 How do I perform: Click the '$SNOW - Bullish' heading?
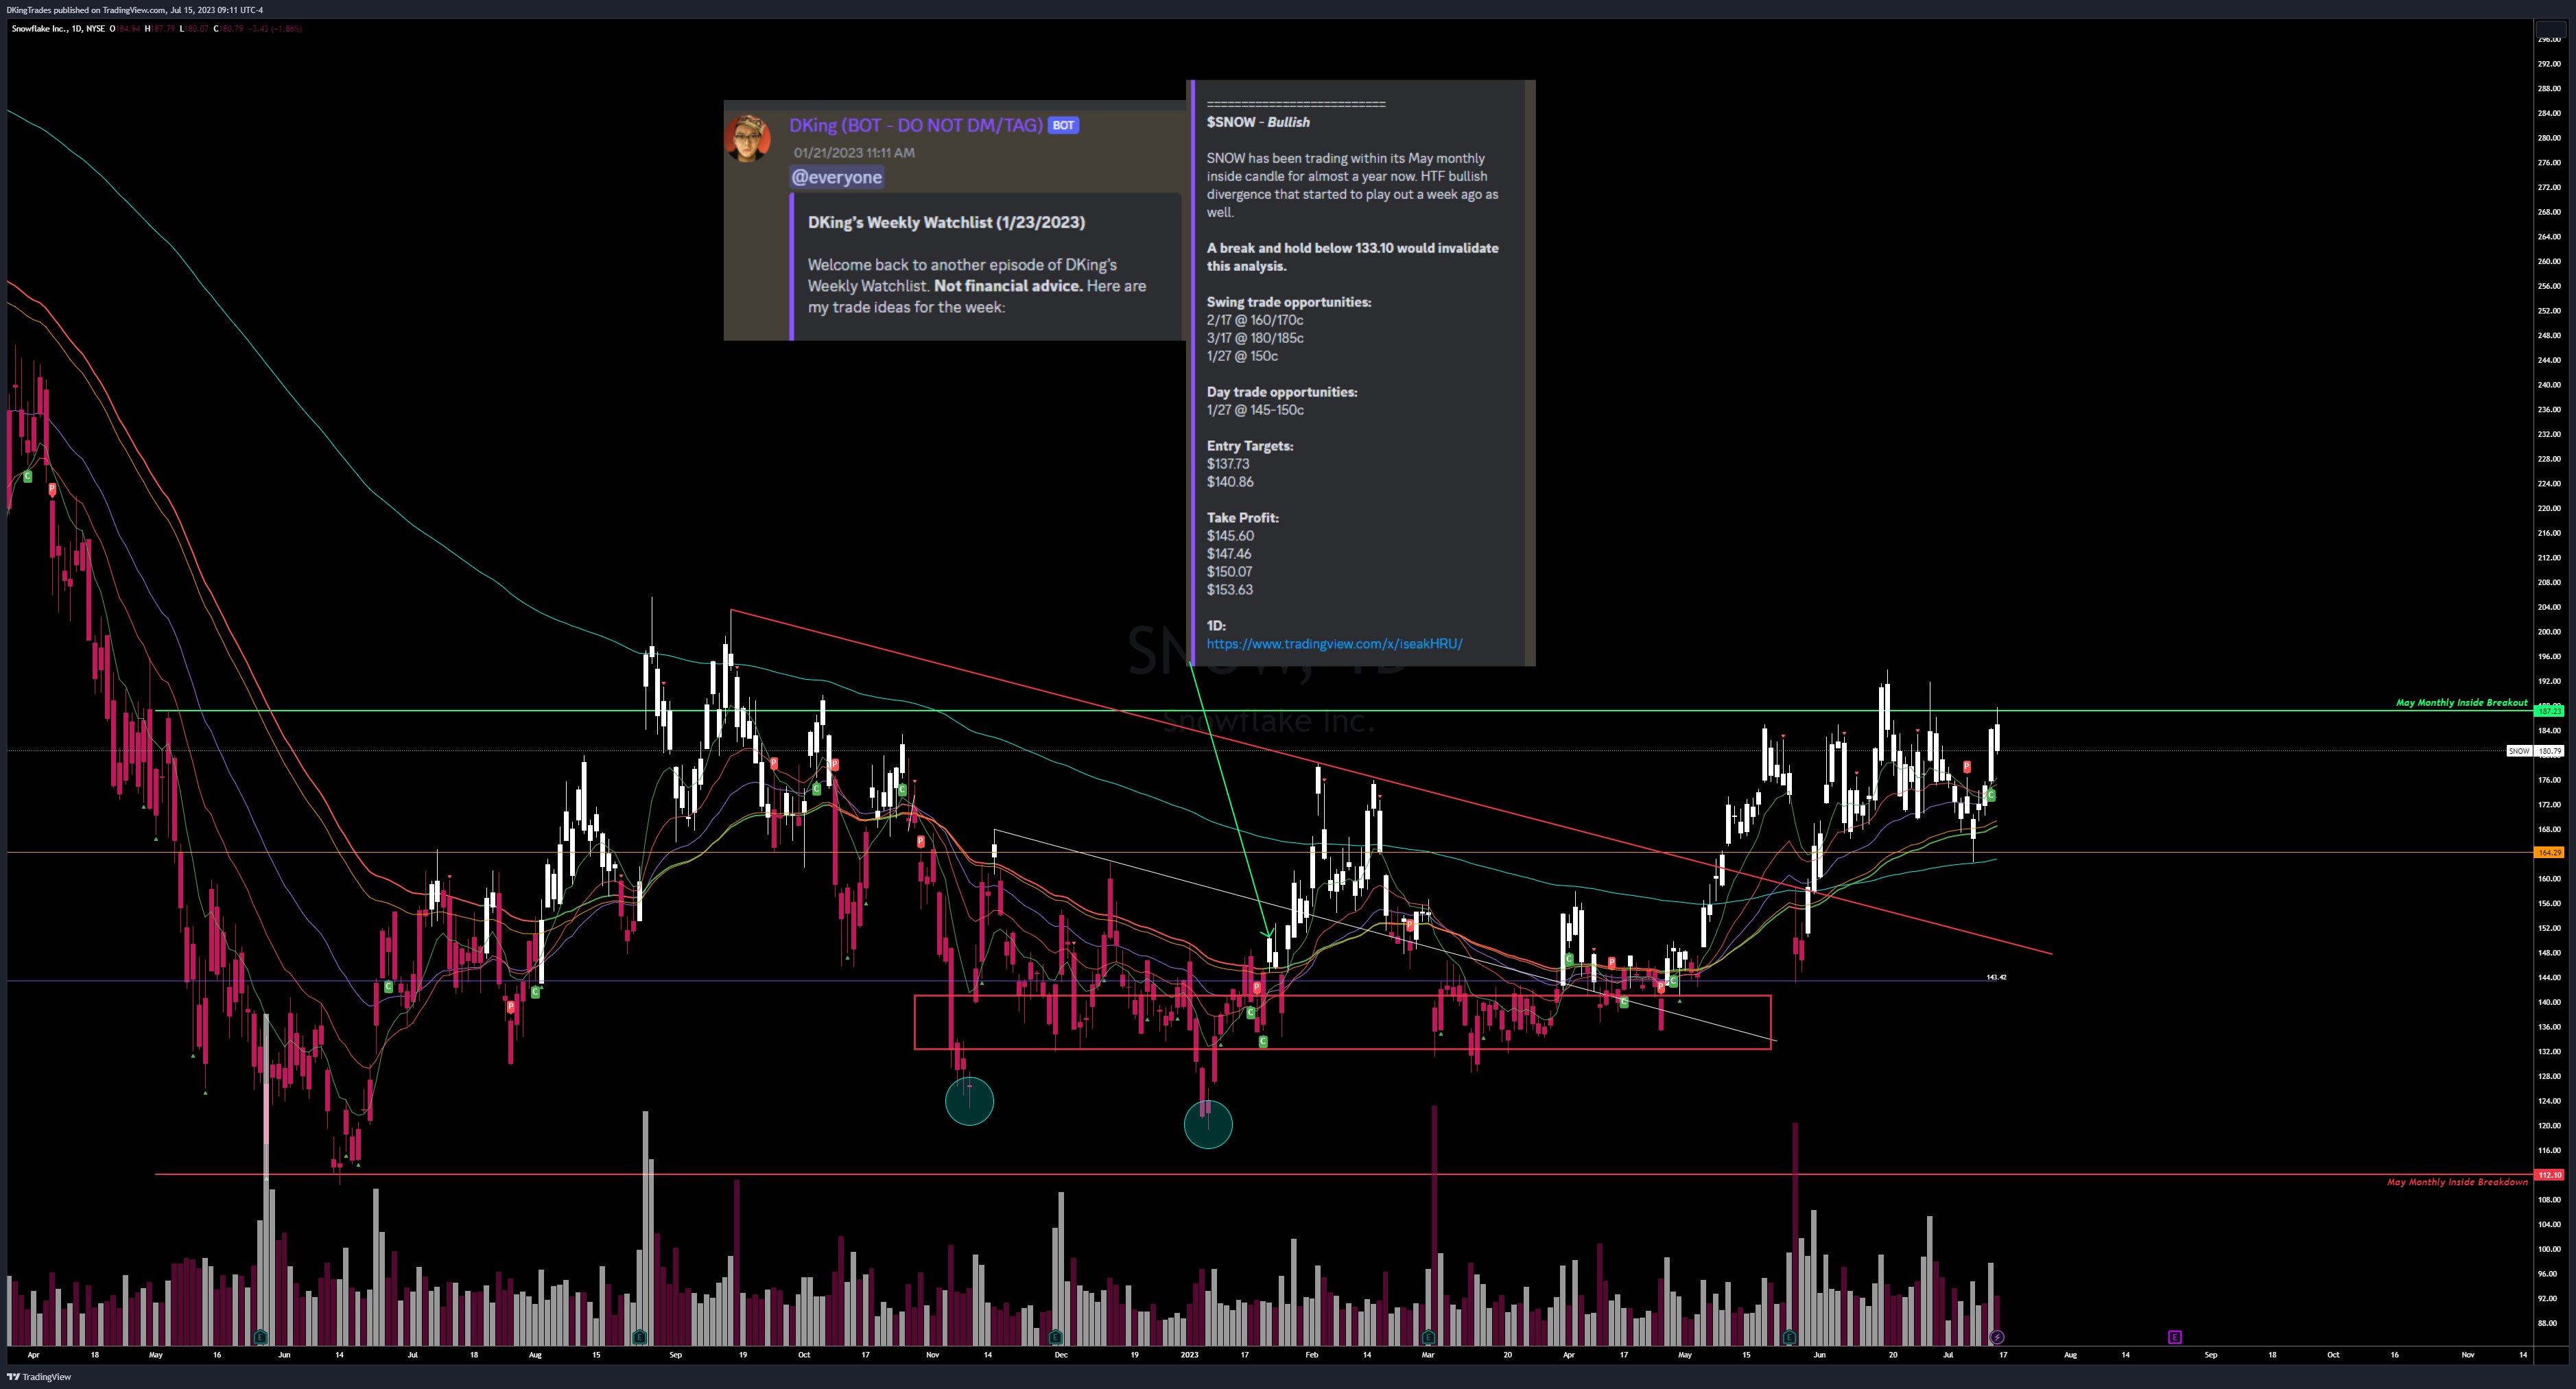point(1258,122)
